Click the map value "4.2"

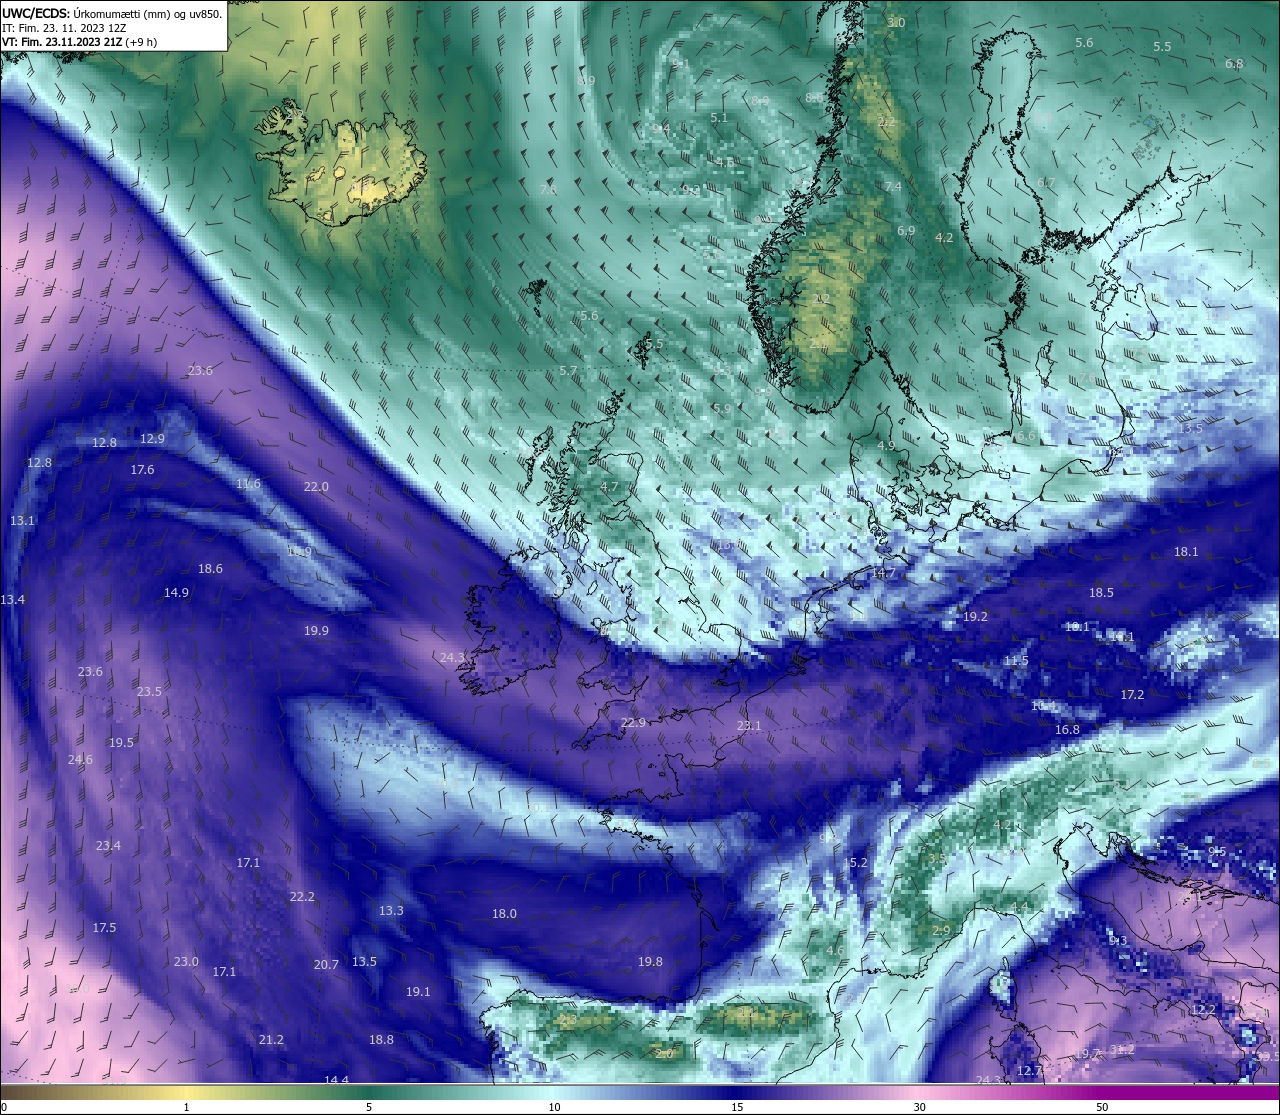(x=944, y=237)
